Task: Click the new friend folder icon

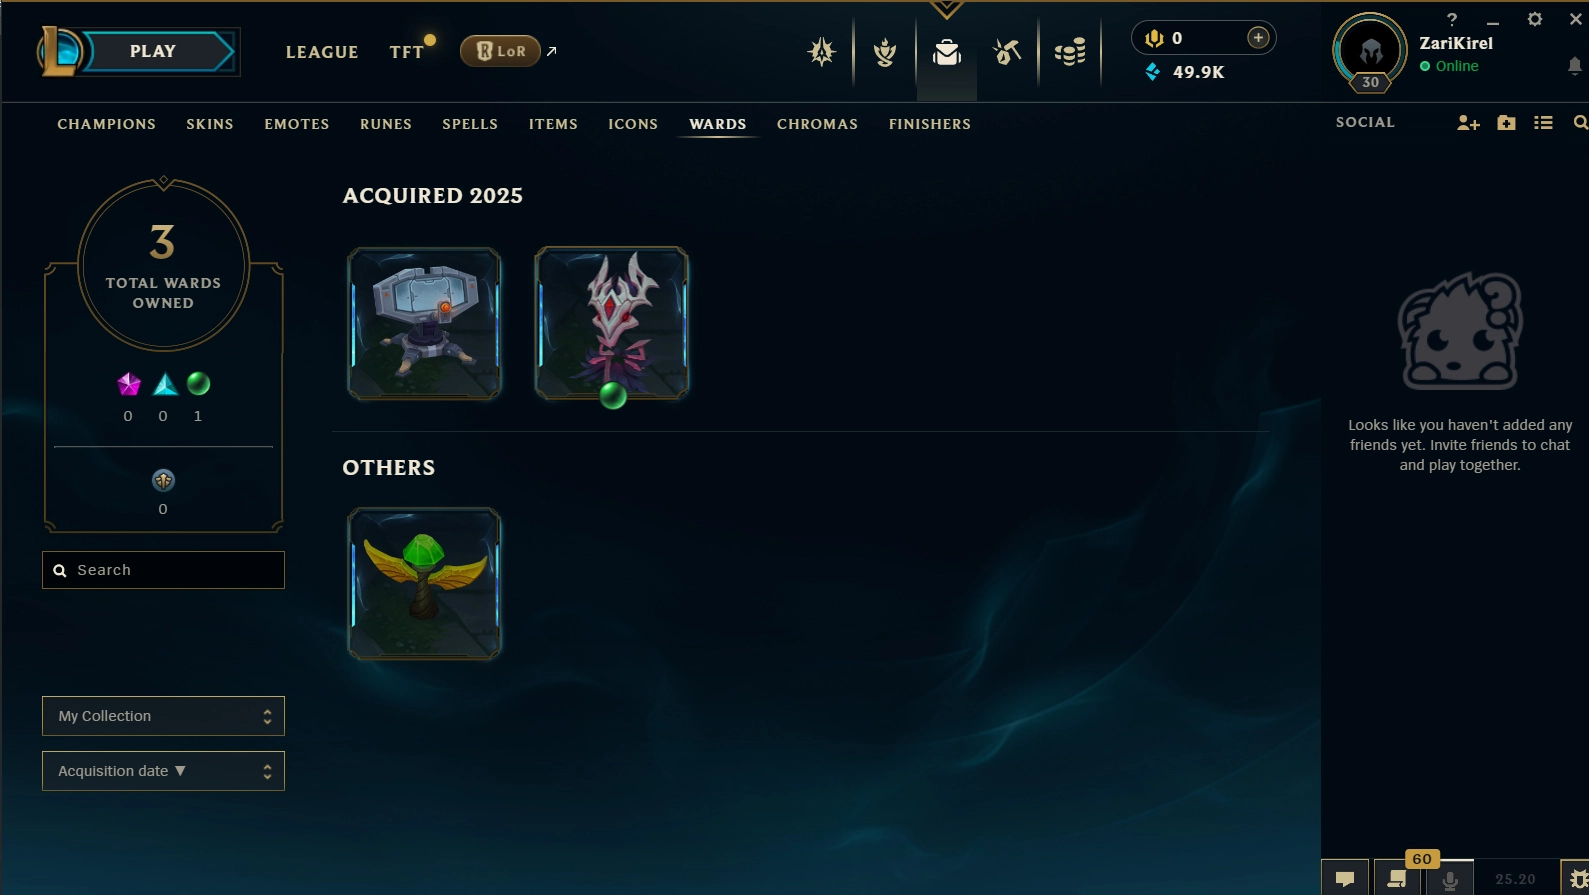Action: tap(1506, 123)
